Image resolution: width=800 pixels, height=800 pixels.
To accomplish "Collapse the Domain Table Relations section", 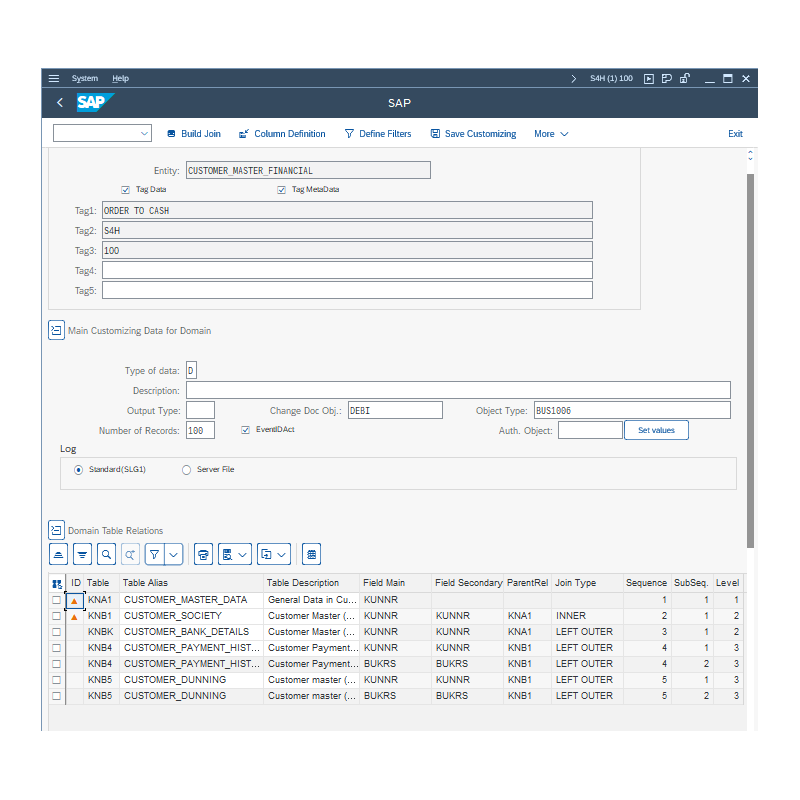I will [x=57, y=530].
